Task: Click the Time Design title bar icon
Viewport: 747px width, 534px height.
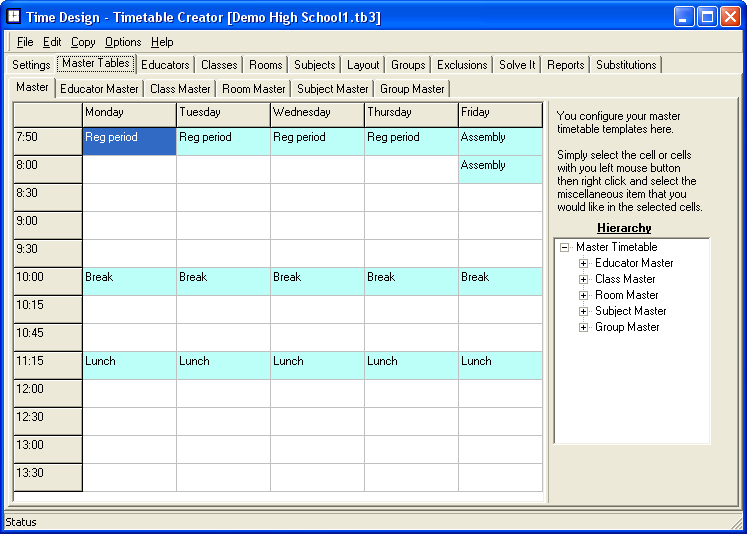Action: (13, 17)
